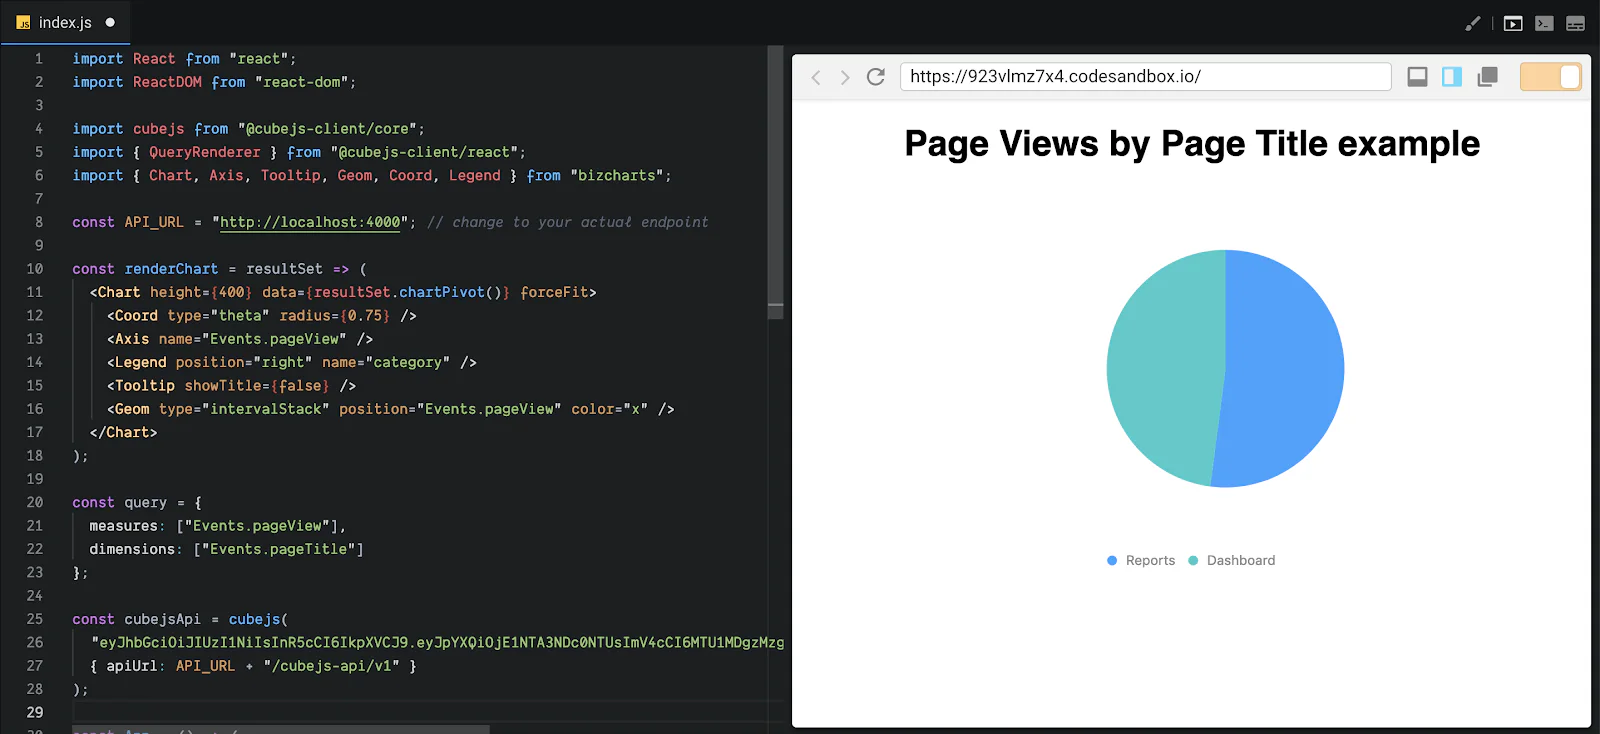The image size is (1600, 734).
Task: Click 'chartPivot' on line 11
Action: pyautogui.click(x=442, y=292)
